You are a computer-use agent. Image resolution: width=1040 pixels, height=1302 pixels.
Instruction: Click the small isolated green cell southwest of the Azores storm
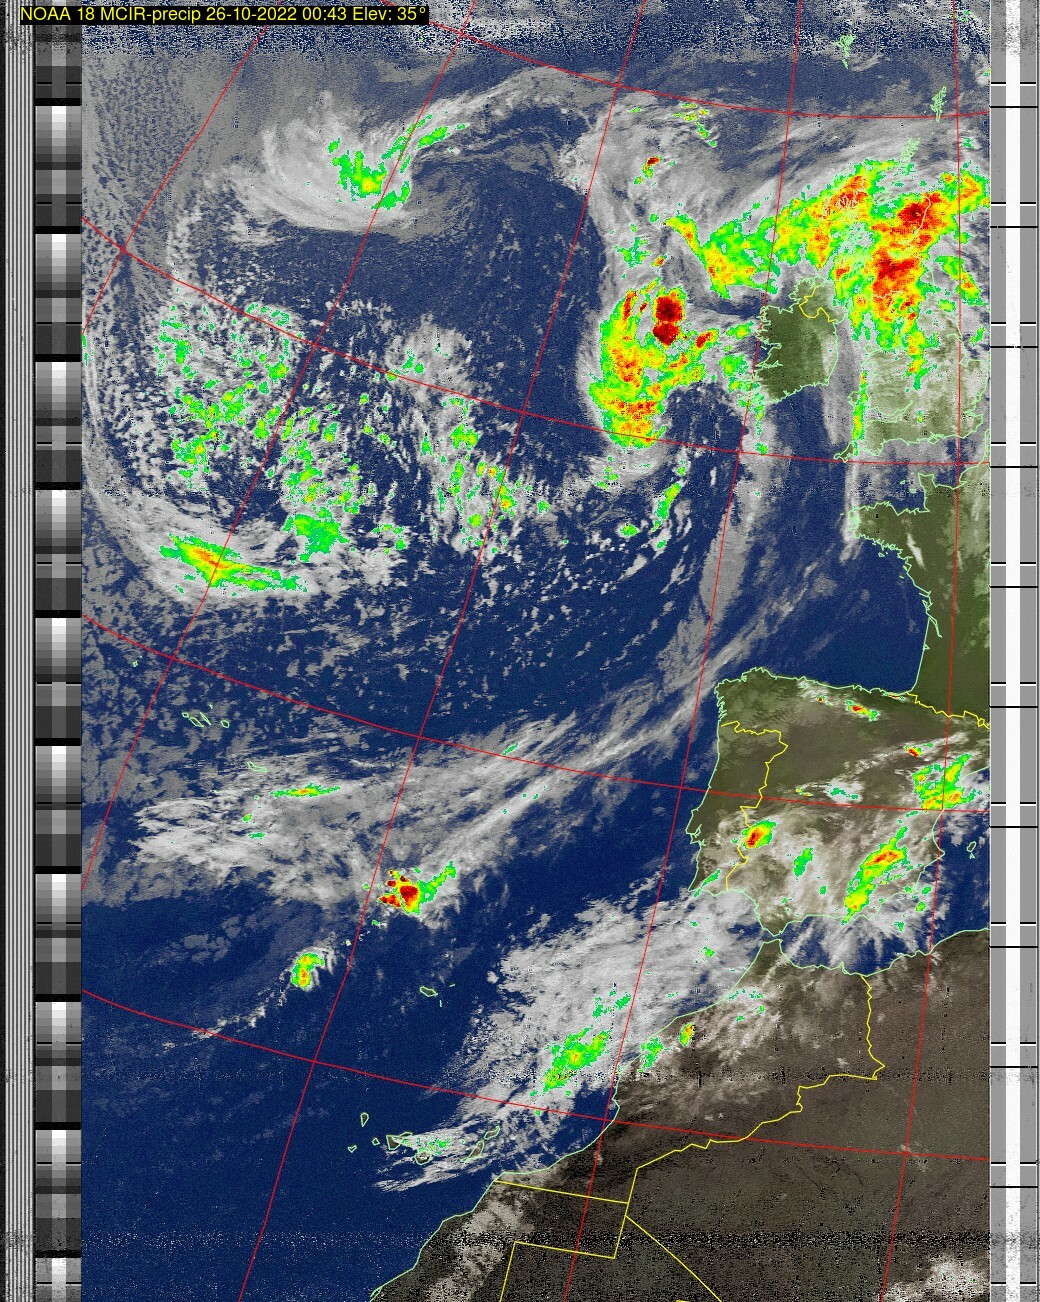tap(305, 969)
